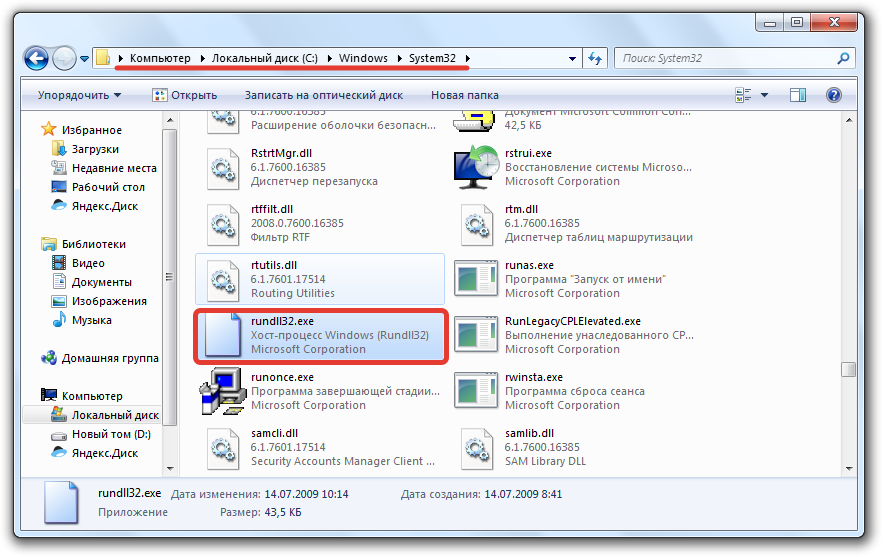Click Записать на оптический диск

click(324, 95)
